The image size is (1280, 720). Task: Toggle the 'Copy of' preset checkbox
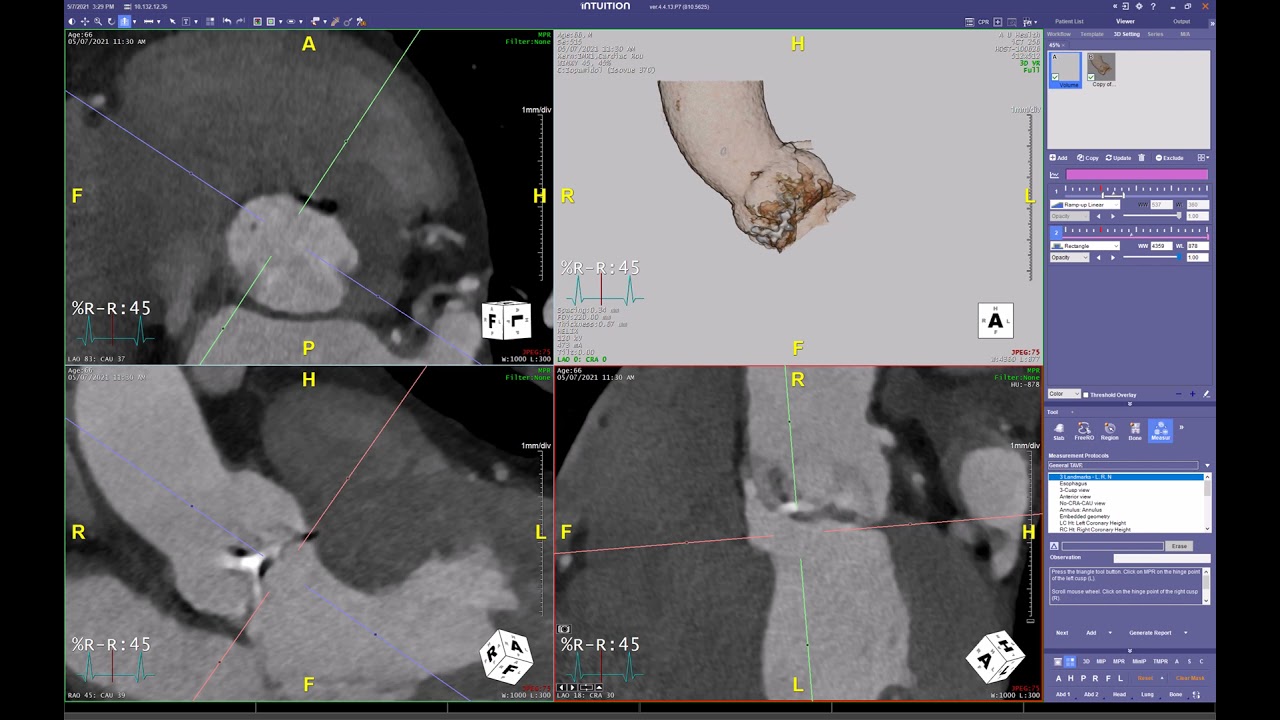pos(1091,77)
